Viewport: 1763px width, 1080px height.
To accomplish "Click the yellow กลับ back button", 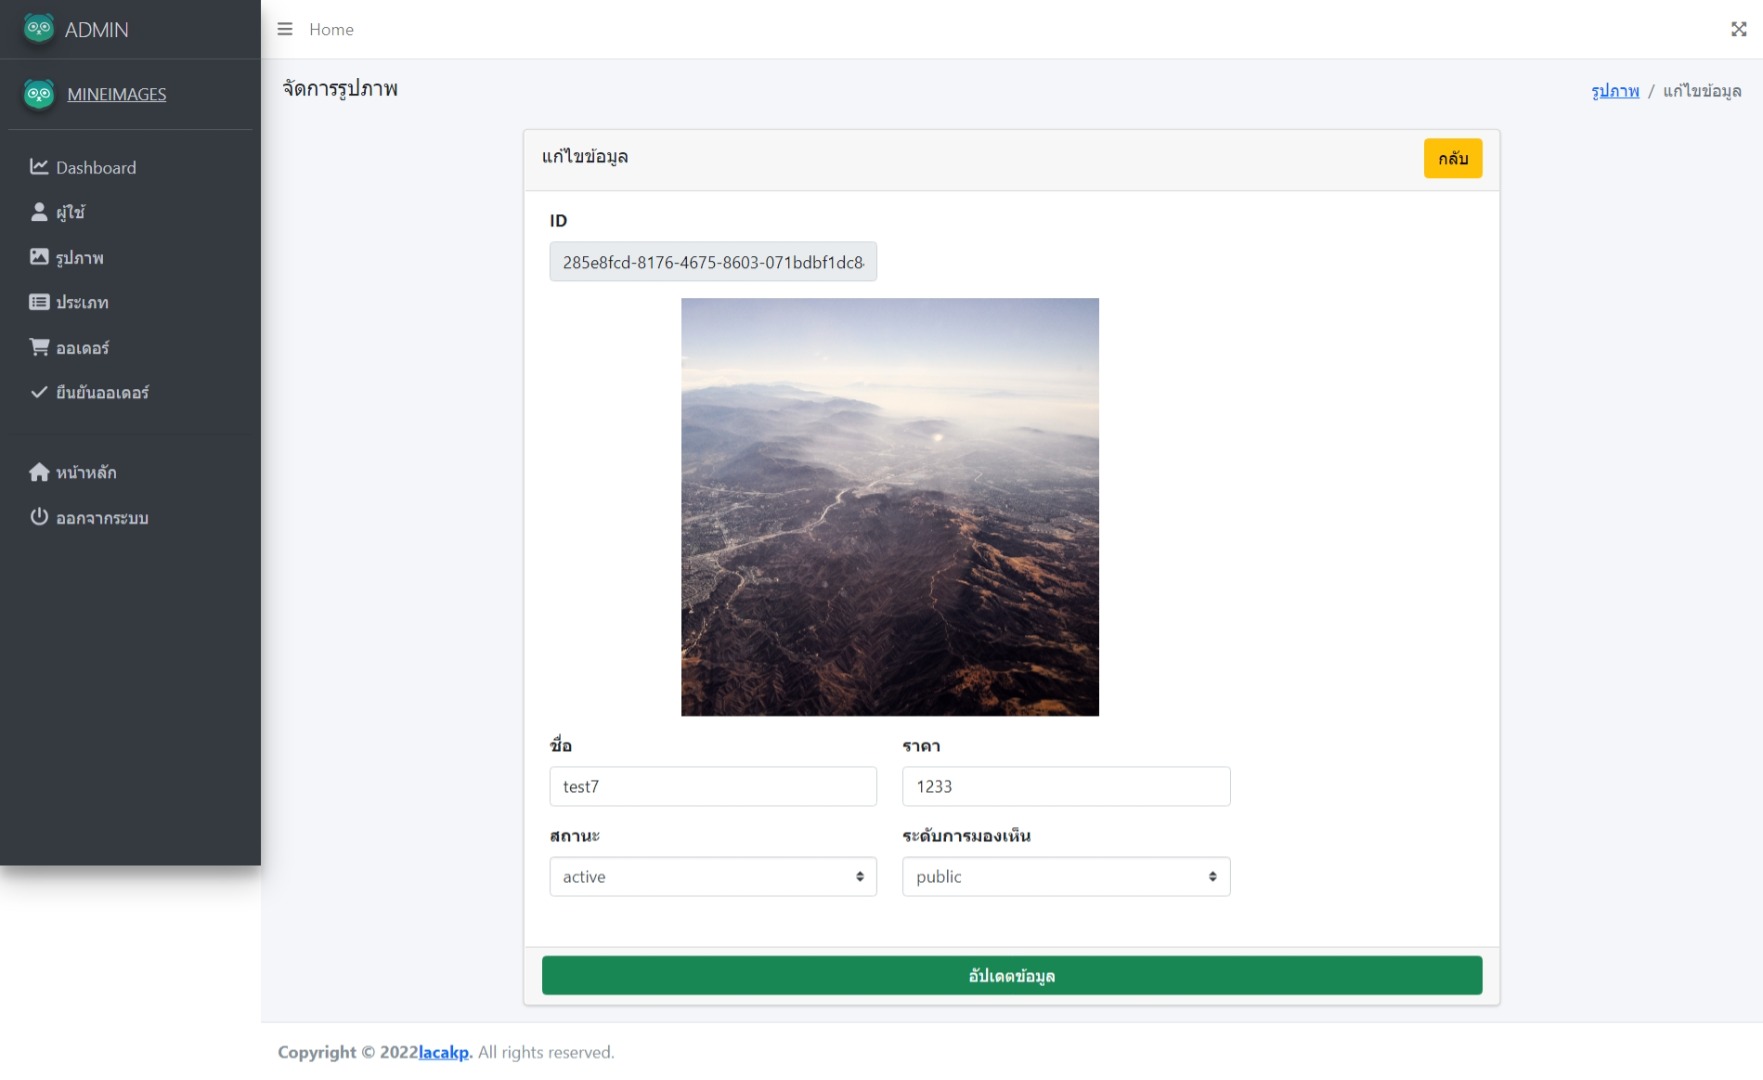I will [1452, 158].
